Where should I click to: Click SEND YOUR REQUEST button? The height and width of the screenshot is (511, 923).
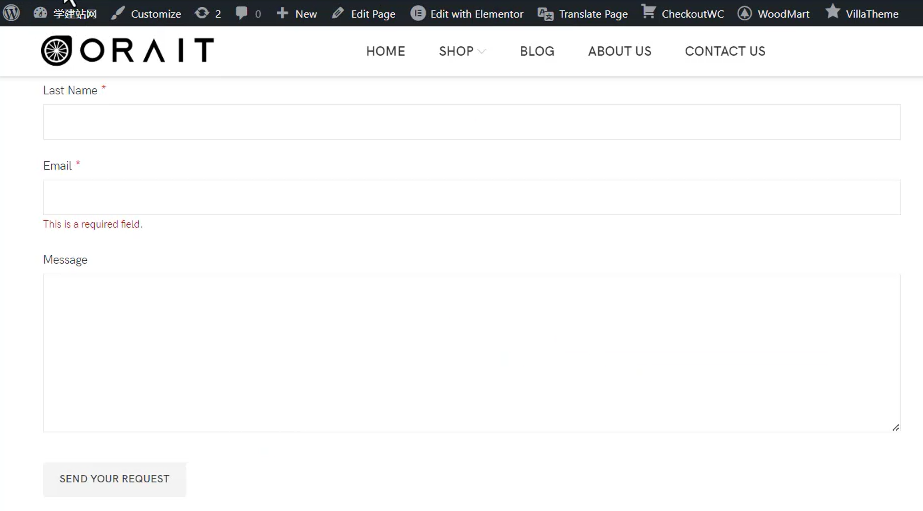click(114, 479)
